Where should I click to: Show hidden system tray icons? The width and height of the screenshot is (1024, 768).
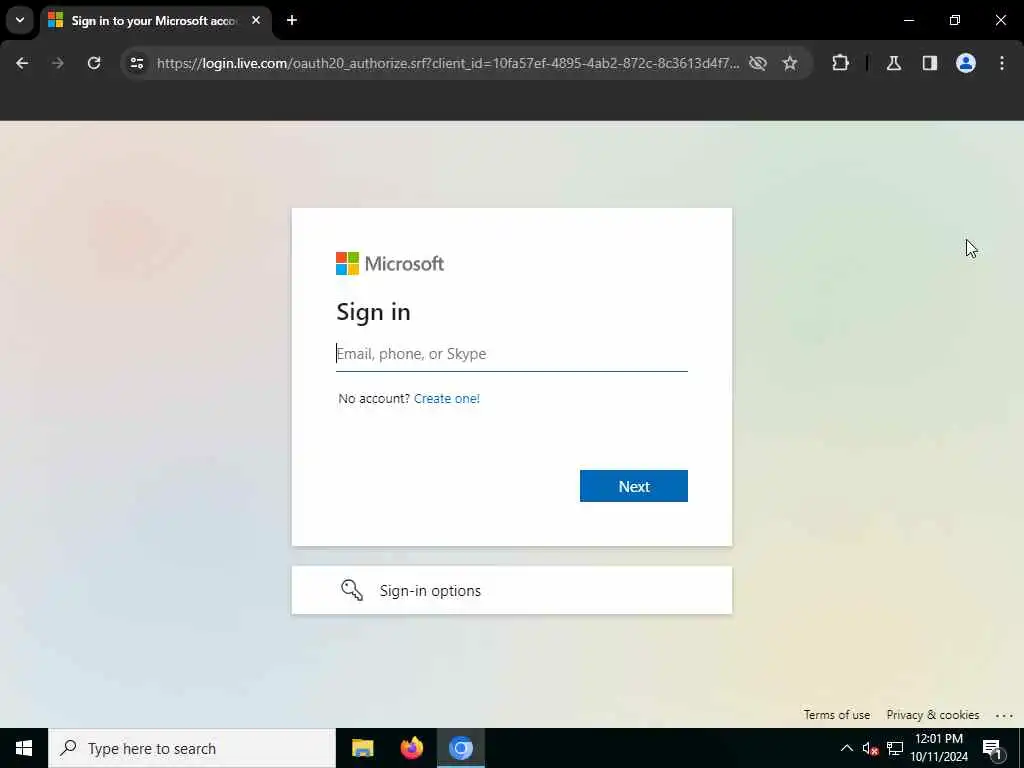click(846, 748)
